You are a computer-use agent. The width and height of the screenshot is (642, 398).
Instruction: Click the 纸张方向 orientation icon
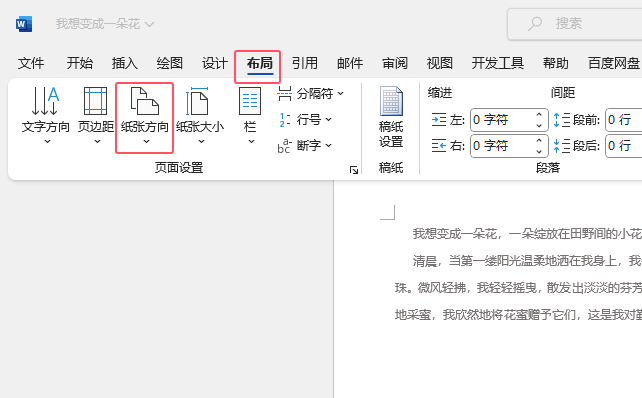tap(145, 101)
